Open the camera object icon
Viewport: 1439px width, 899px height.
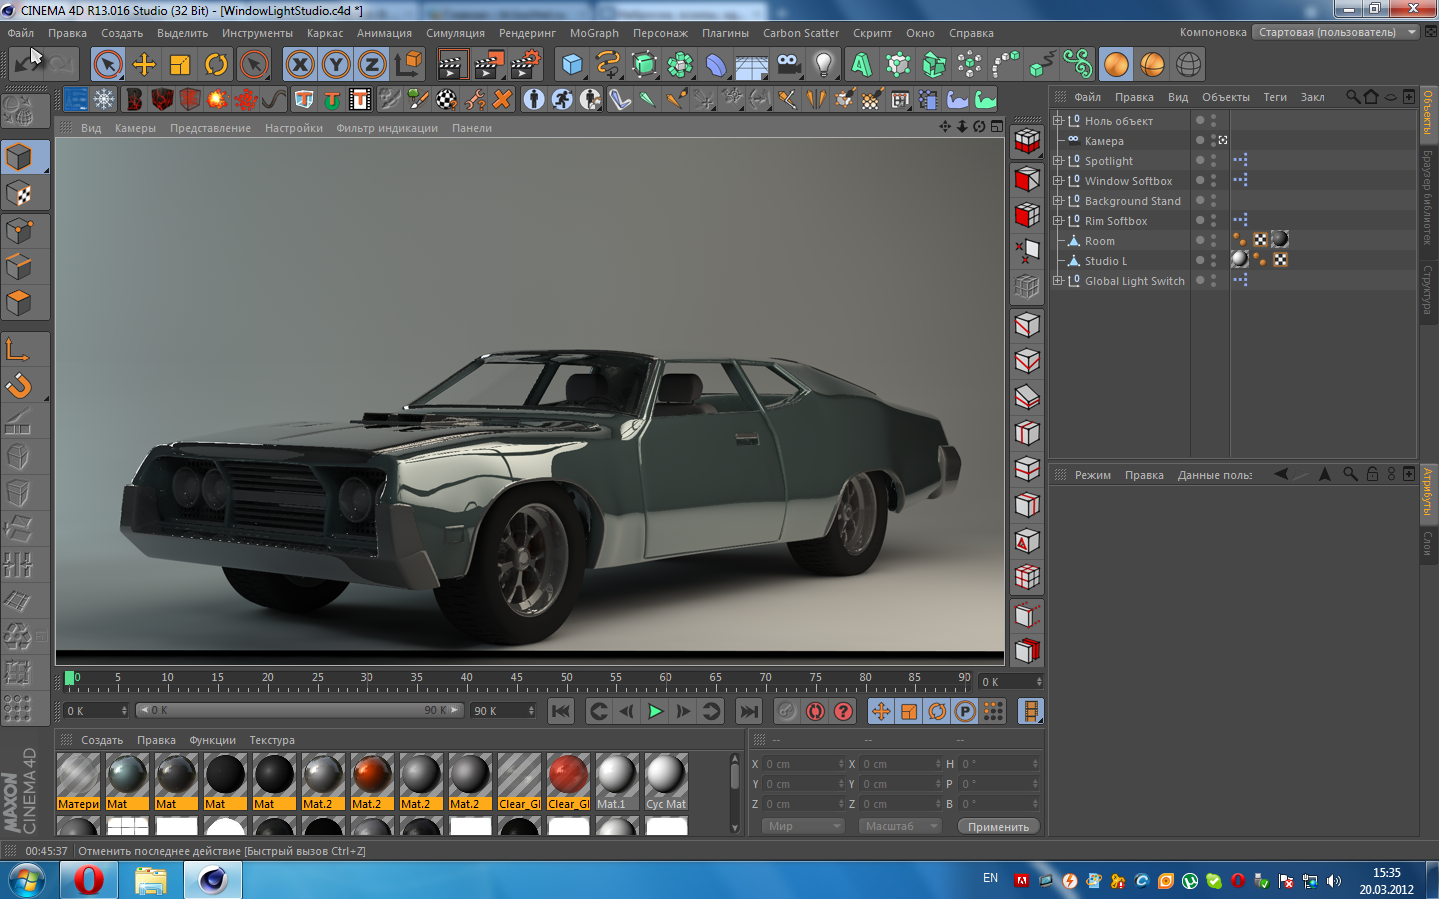pyautogui.click(x=789, y=65)
